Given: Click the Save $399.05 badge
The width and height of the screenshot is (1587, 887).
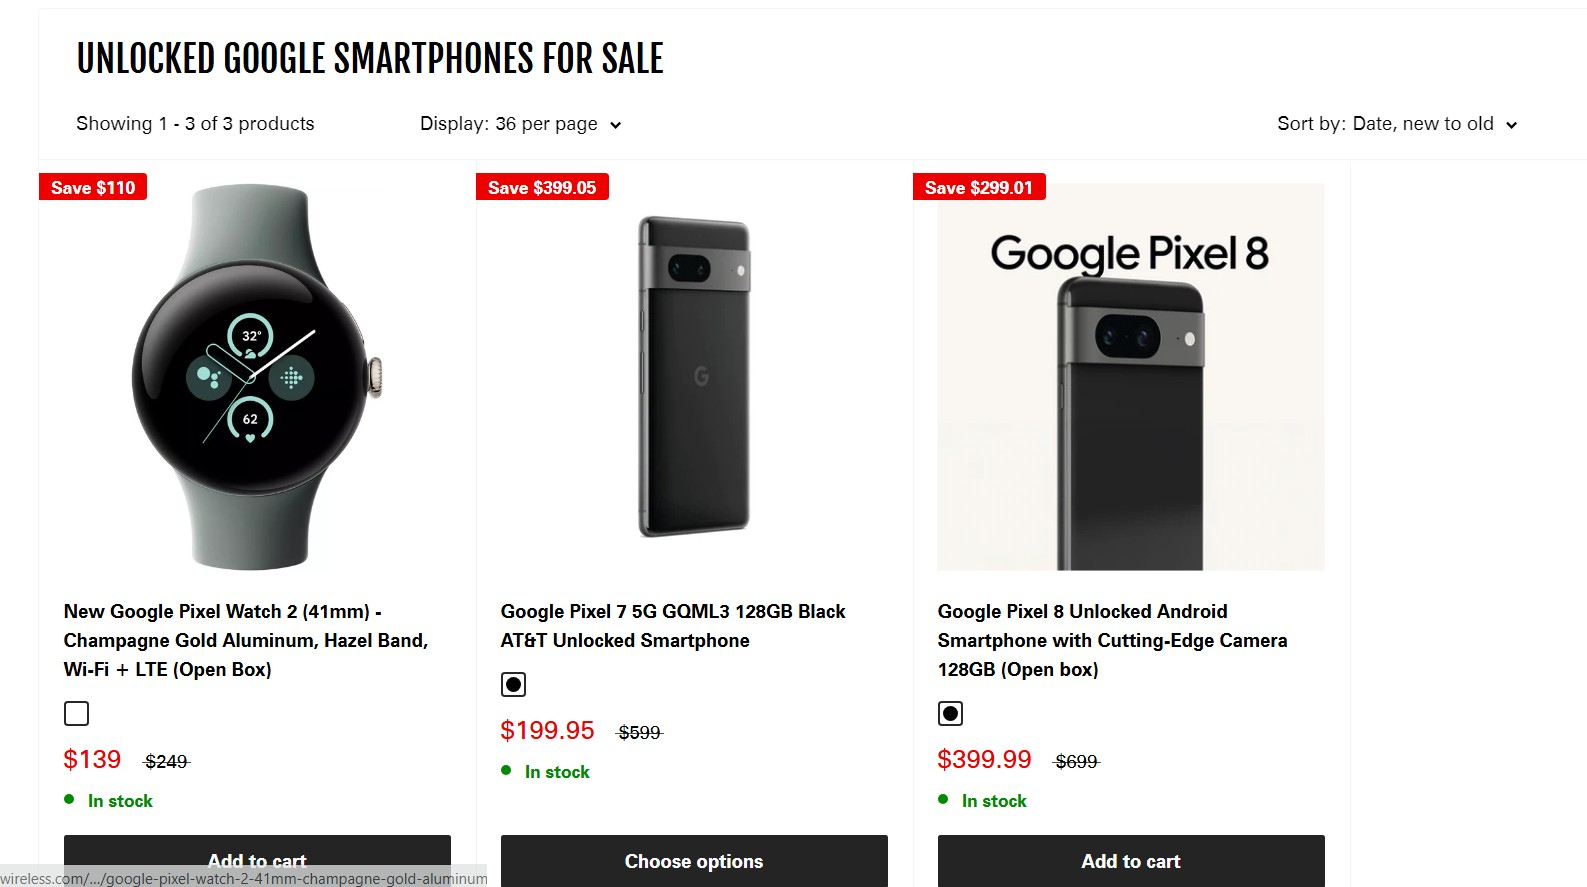Looking at the screenshot, I should [x=542, y=187].
